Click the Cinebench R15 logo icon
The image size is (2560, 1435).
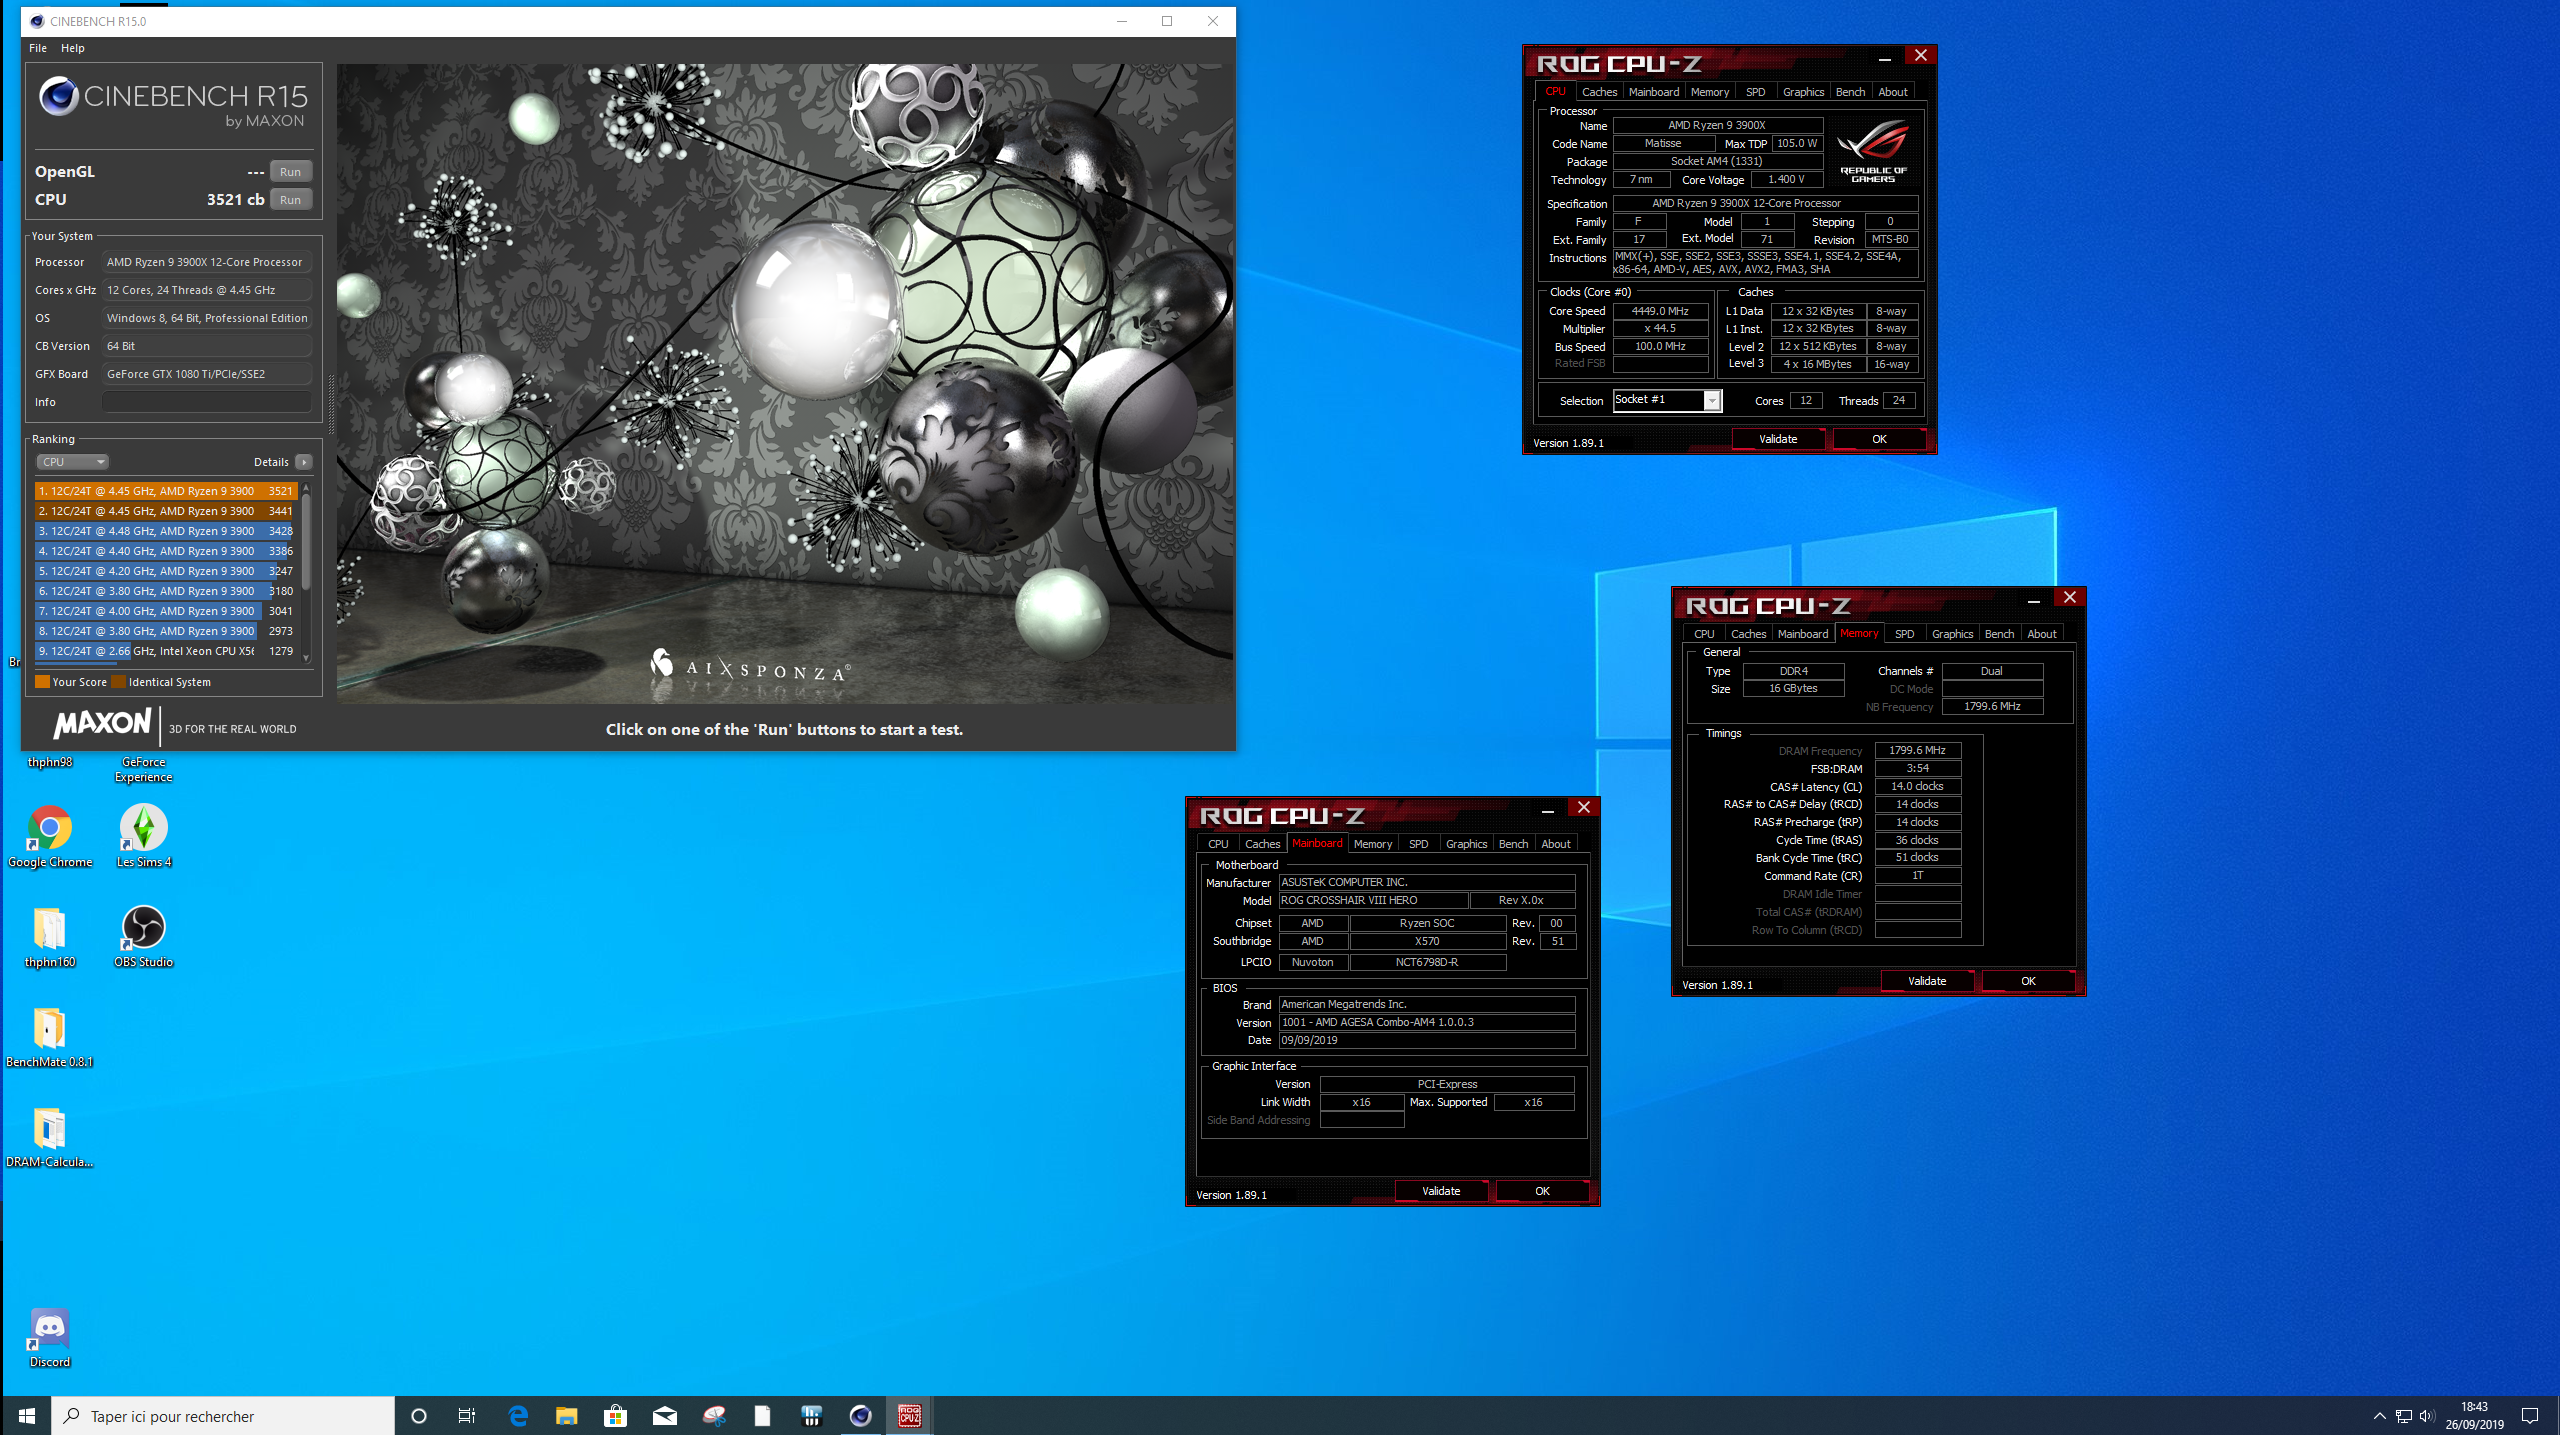(59, 97)
